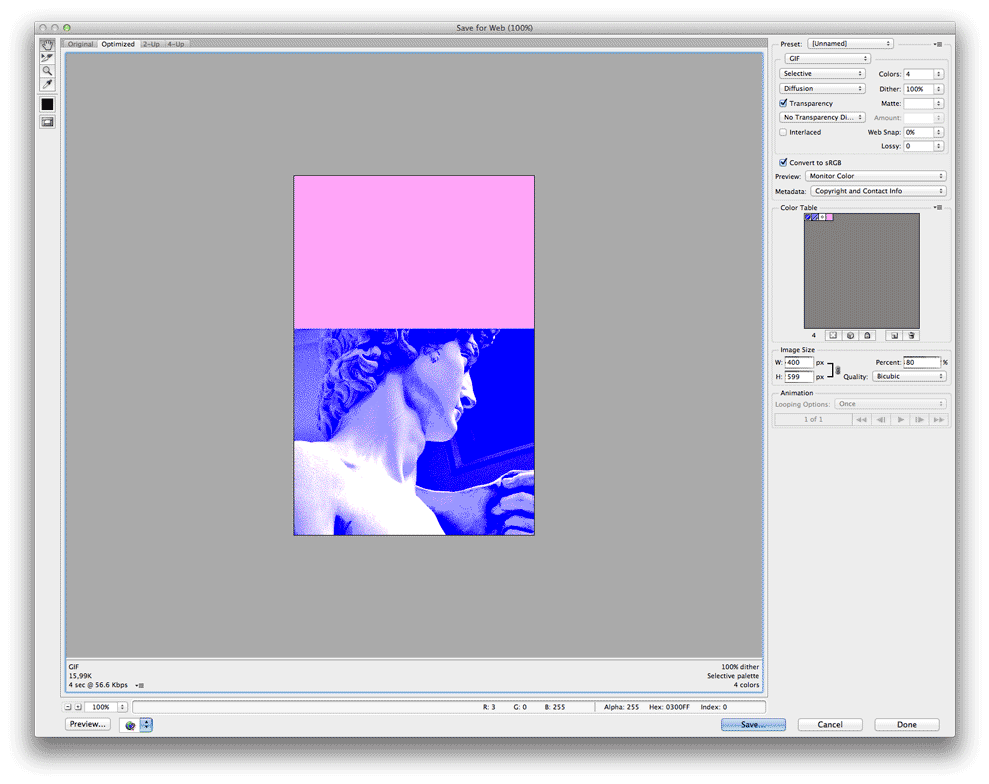This screenshot has width=989, height=784.
Task: Open the Optimize panel flyout menu
Action: coord(938,44)
